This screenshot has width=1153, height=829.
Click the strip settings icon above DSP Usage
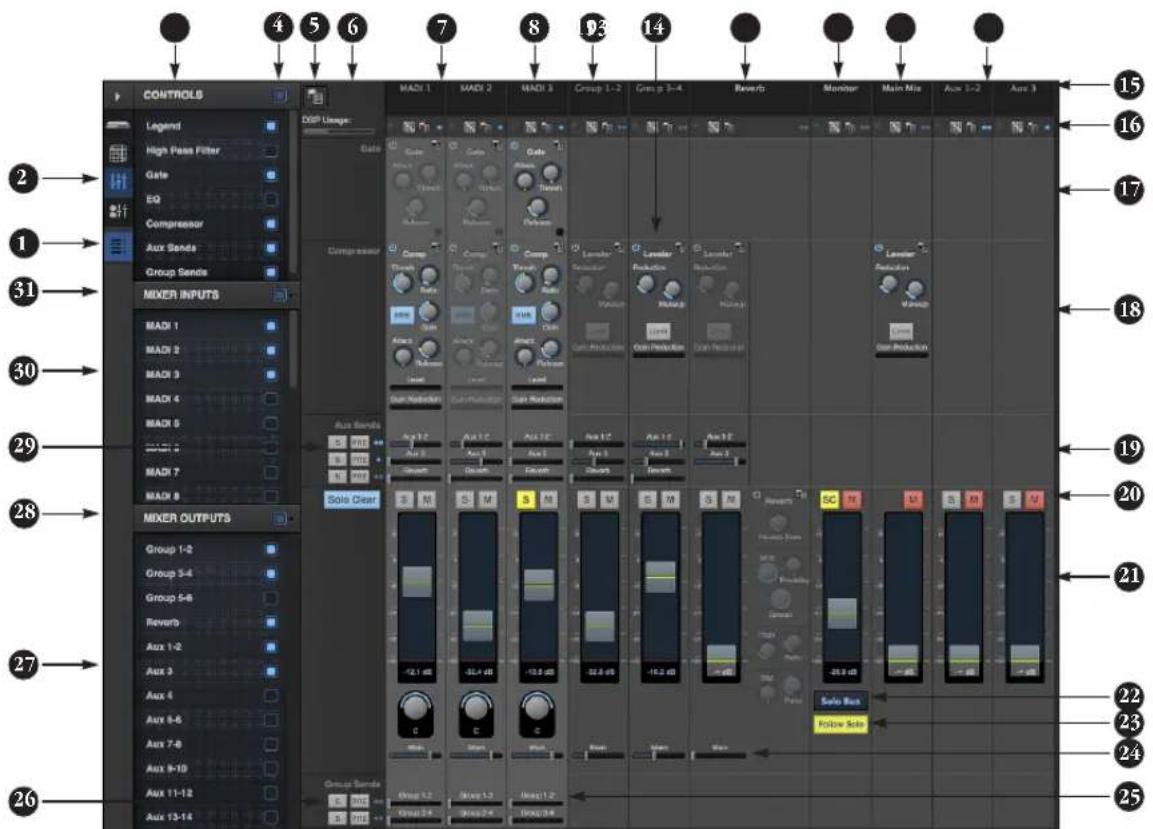tap(316, 96)
